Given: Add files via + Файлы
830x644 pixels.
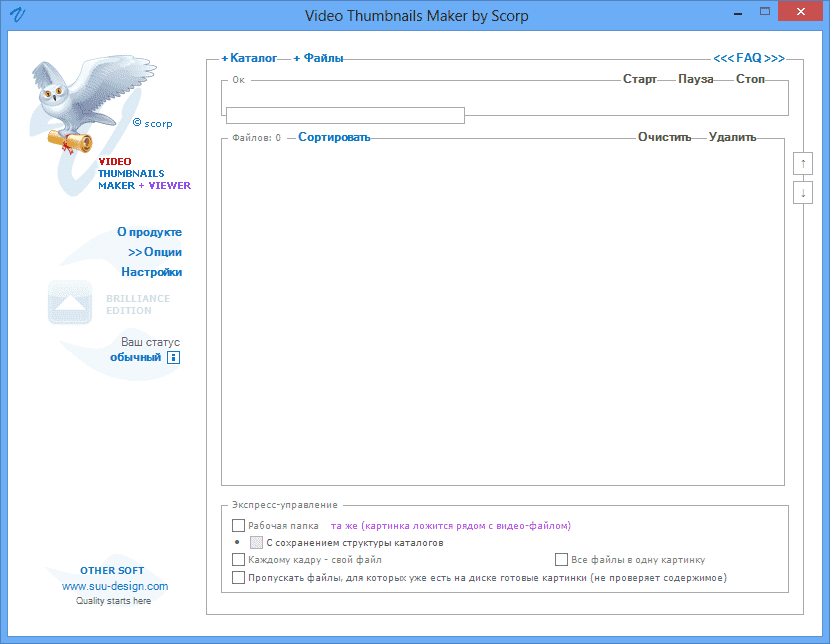Looking at the screenshot, I should [x=318, y=59].
